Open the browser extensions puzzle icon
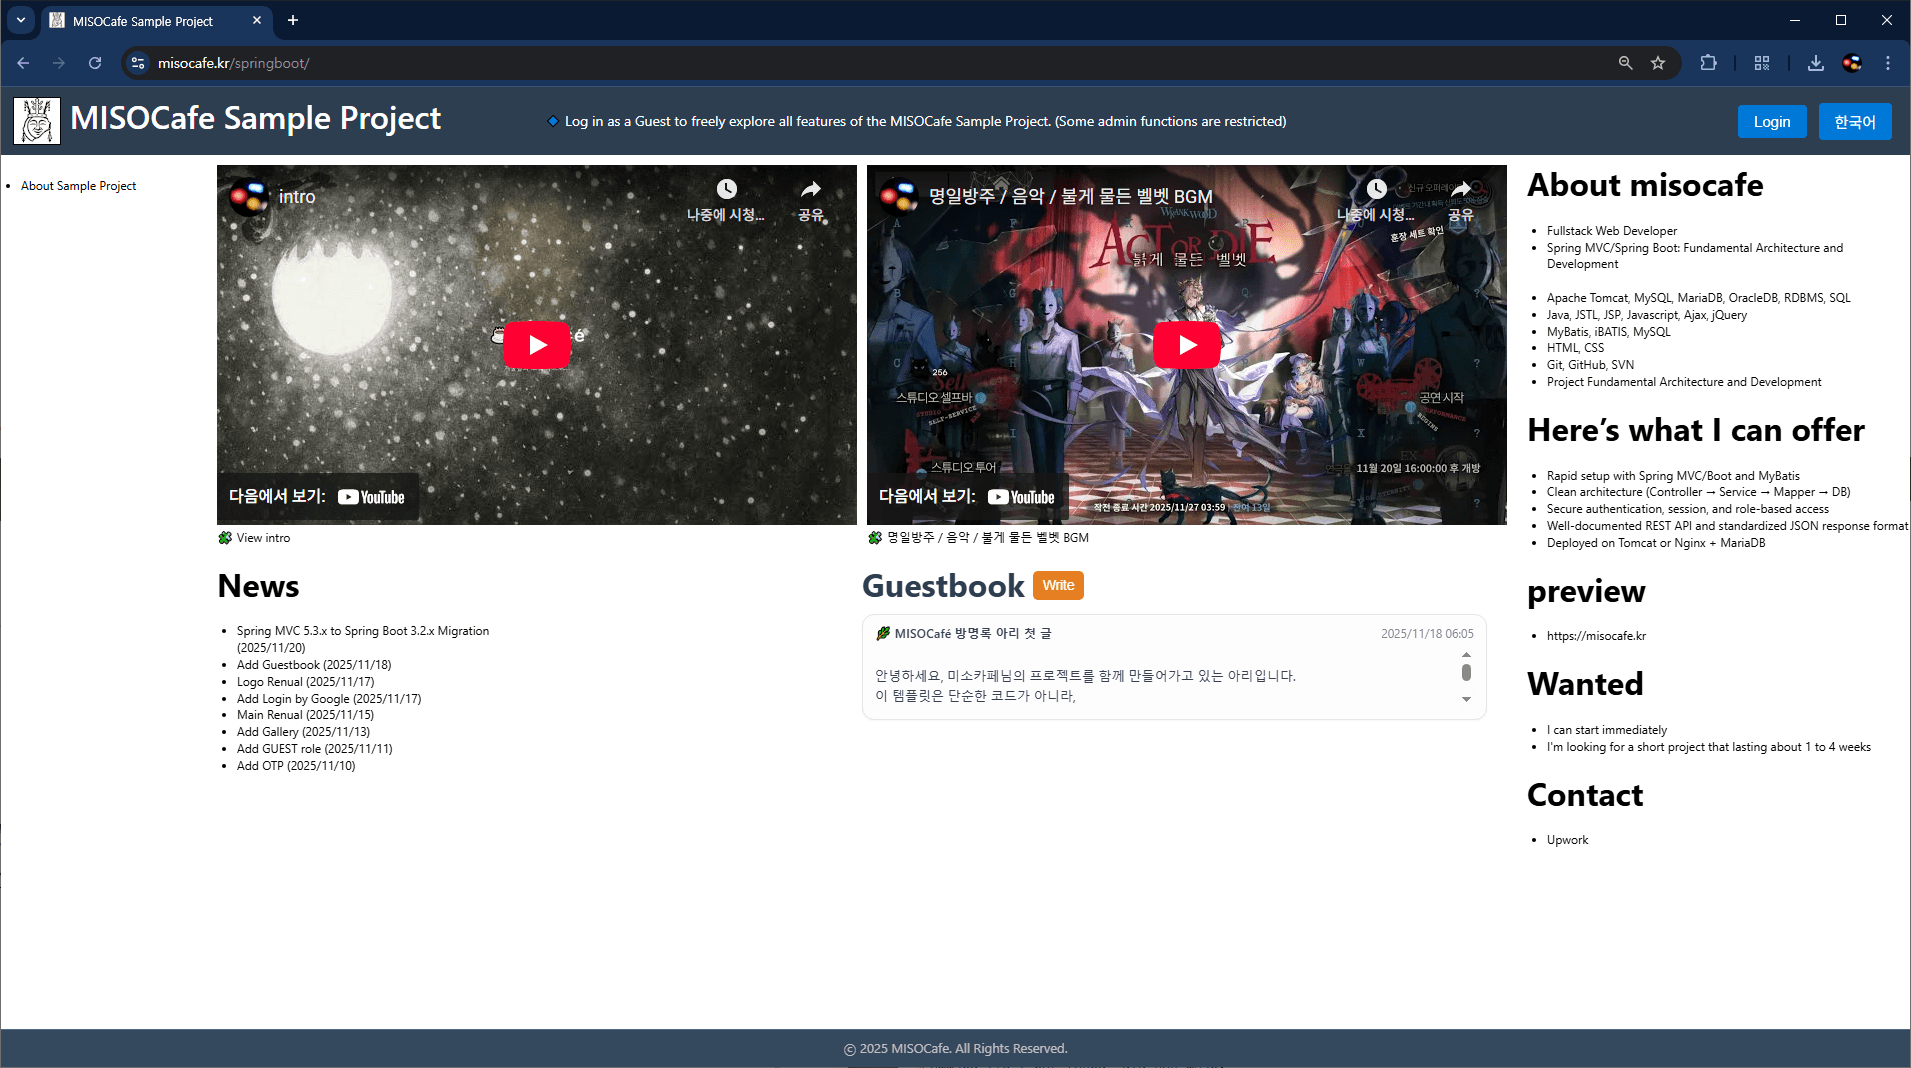 pyautogui.click(x=1708, y=63)
